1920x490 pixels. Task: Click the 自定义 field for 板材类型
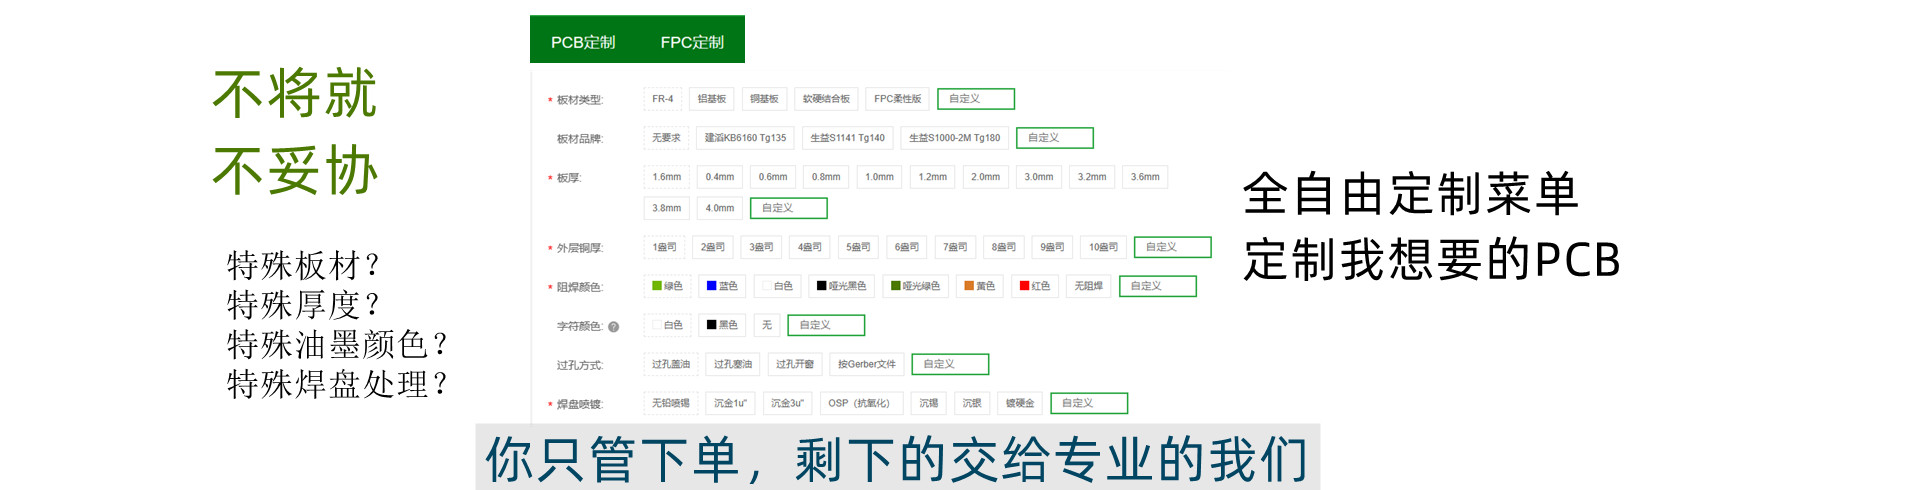point(975,99)
